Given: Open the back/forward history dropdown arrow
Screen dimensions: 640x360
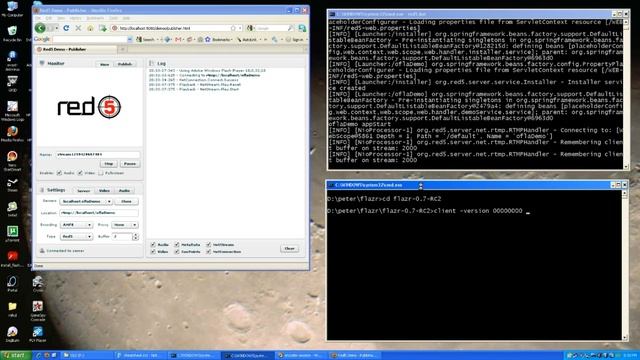Looking at the screenshot, I should [x=56, y=28].
